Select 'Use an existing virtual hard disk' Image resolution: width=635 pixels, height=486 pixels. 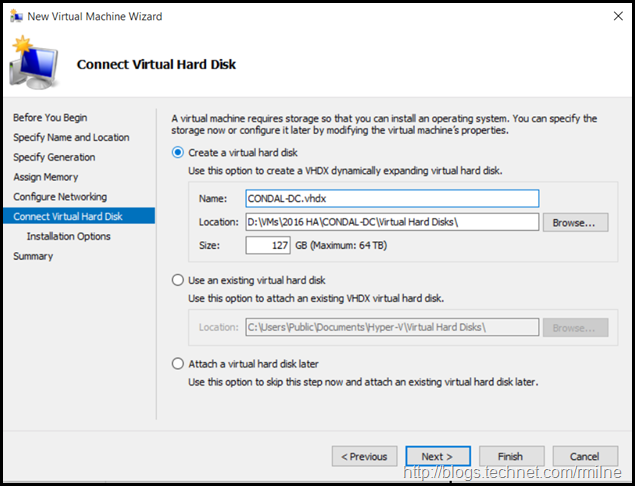pos(179,280)
